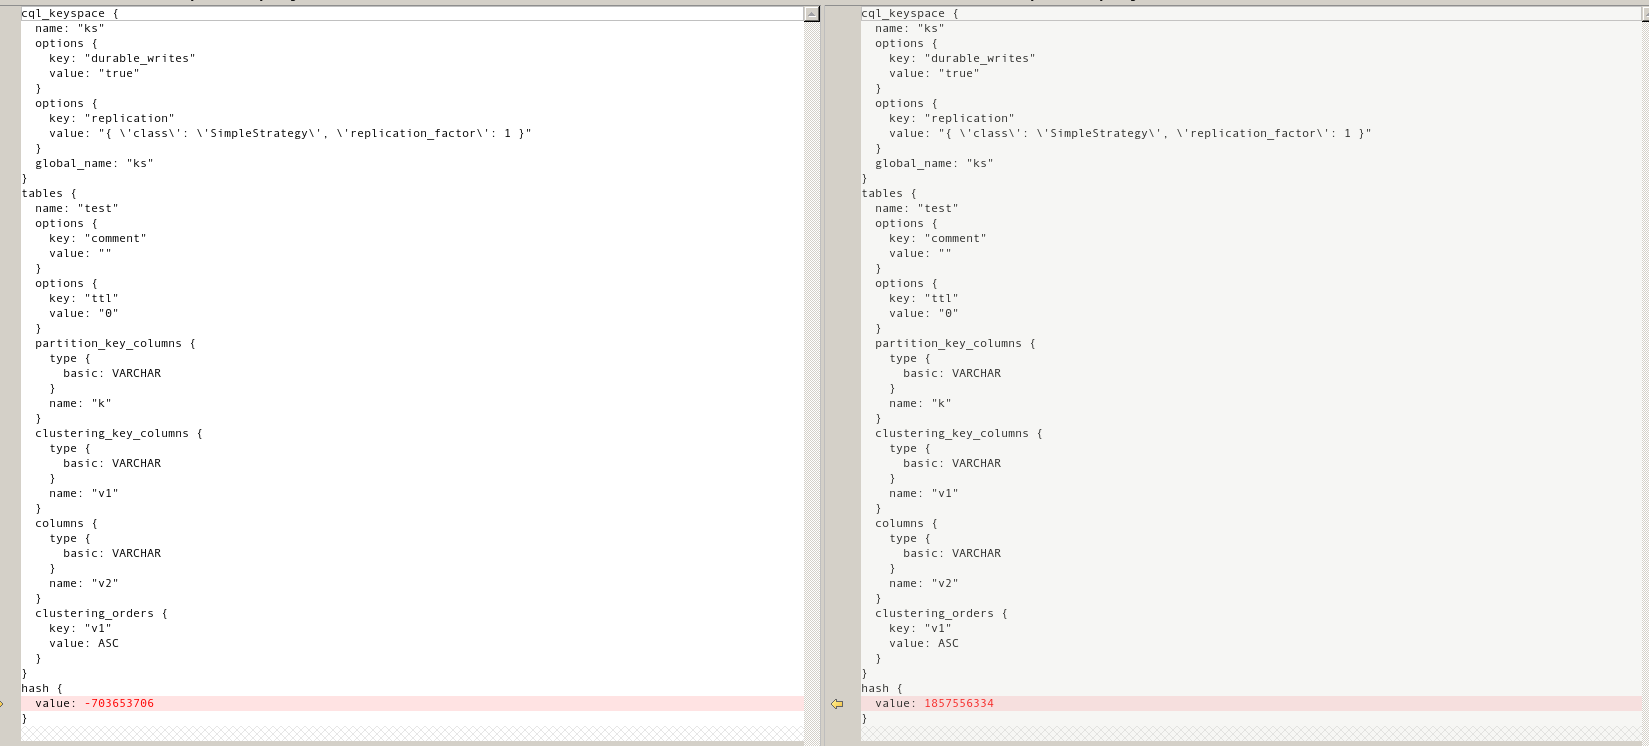
Task: Click 'name: "ks"' line in the left pane
Action: coord(69,29)
